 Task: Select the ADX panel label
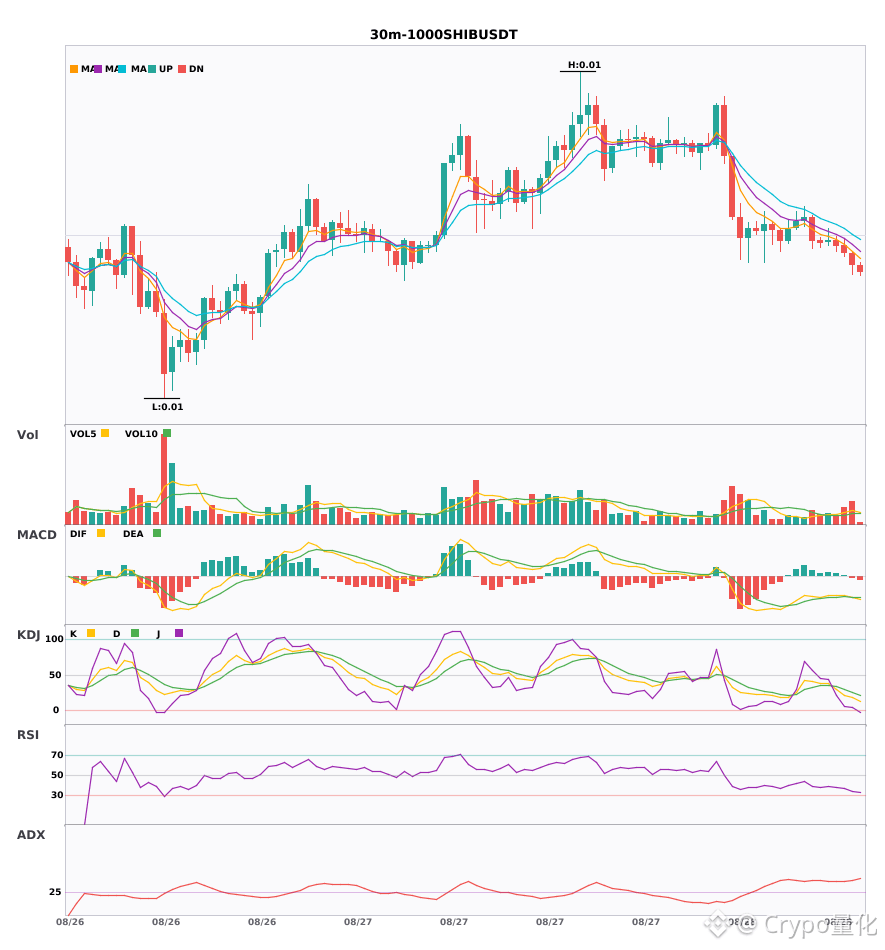pyautogui.click(x=31, y=834)
